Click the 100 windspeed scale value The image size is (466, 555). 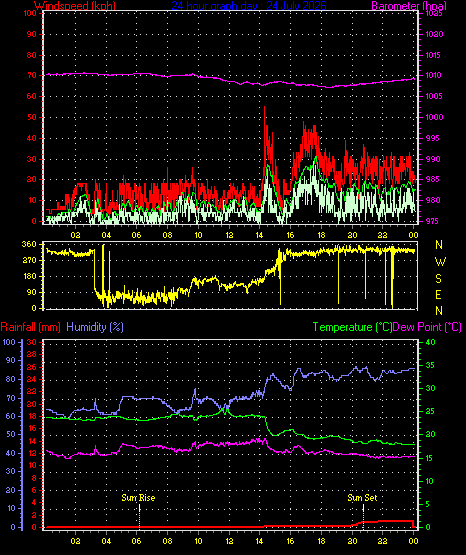click(30, 13)
